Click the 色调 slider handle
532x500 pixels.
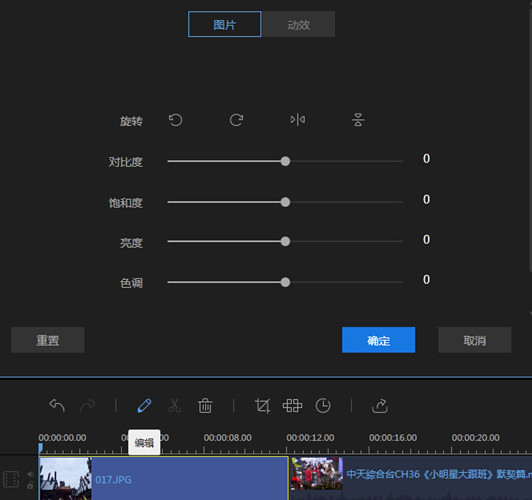[285, 282]
